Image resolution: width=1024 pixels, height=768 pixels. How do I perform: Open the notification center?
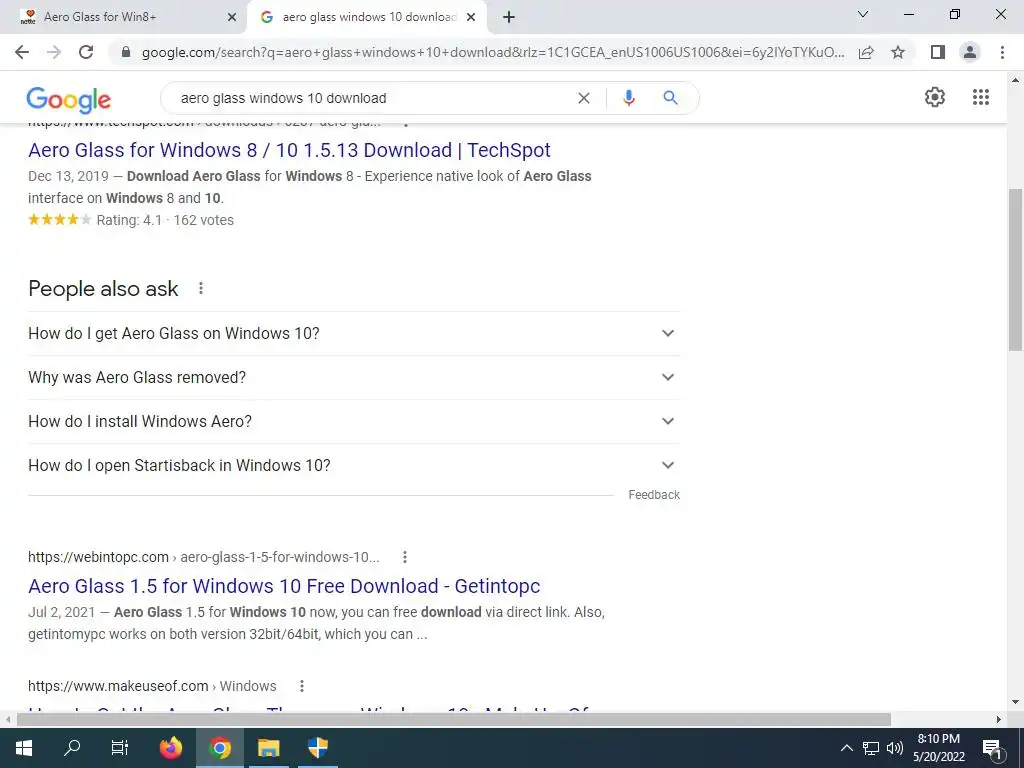click(993, 748)
